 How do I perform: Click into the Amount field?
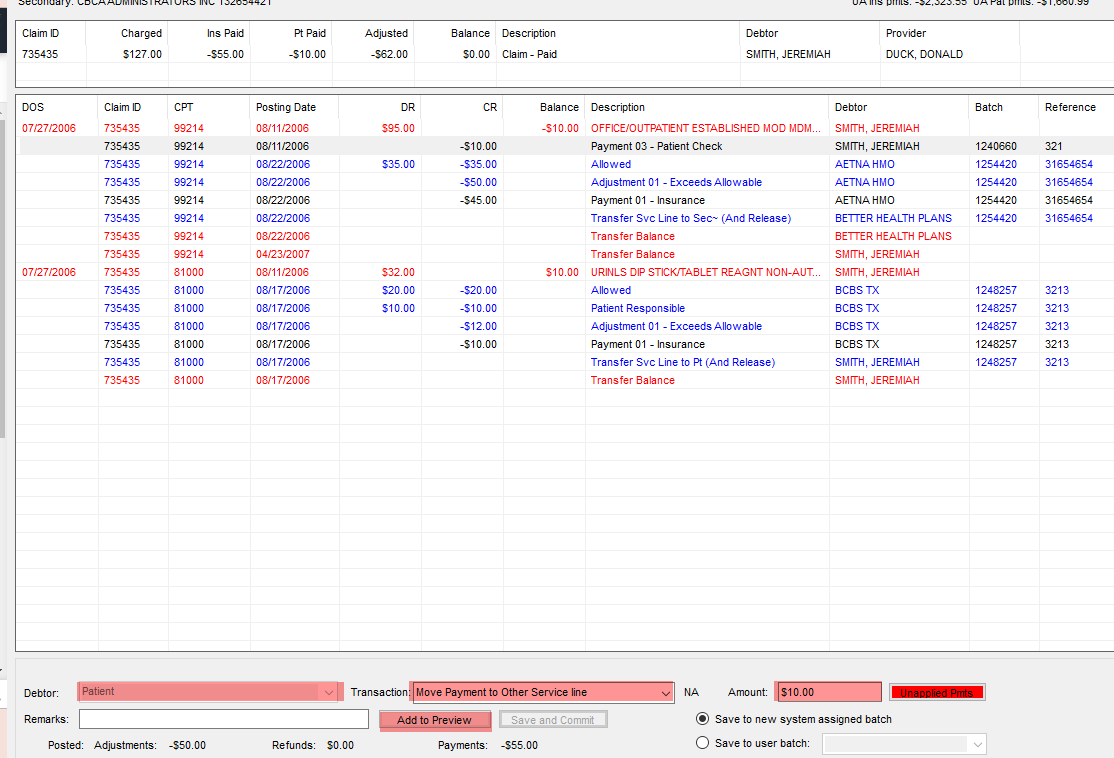(x=828, y=692)
